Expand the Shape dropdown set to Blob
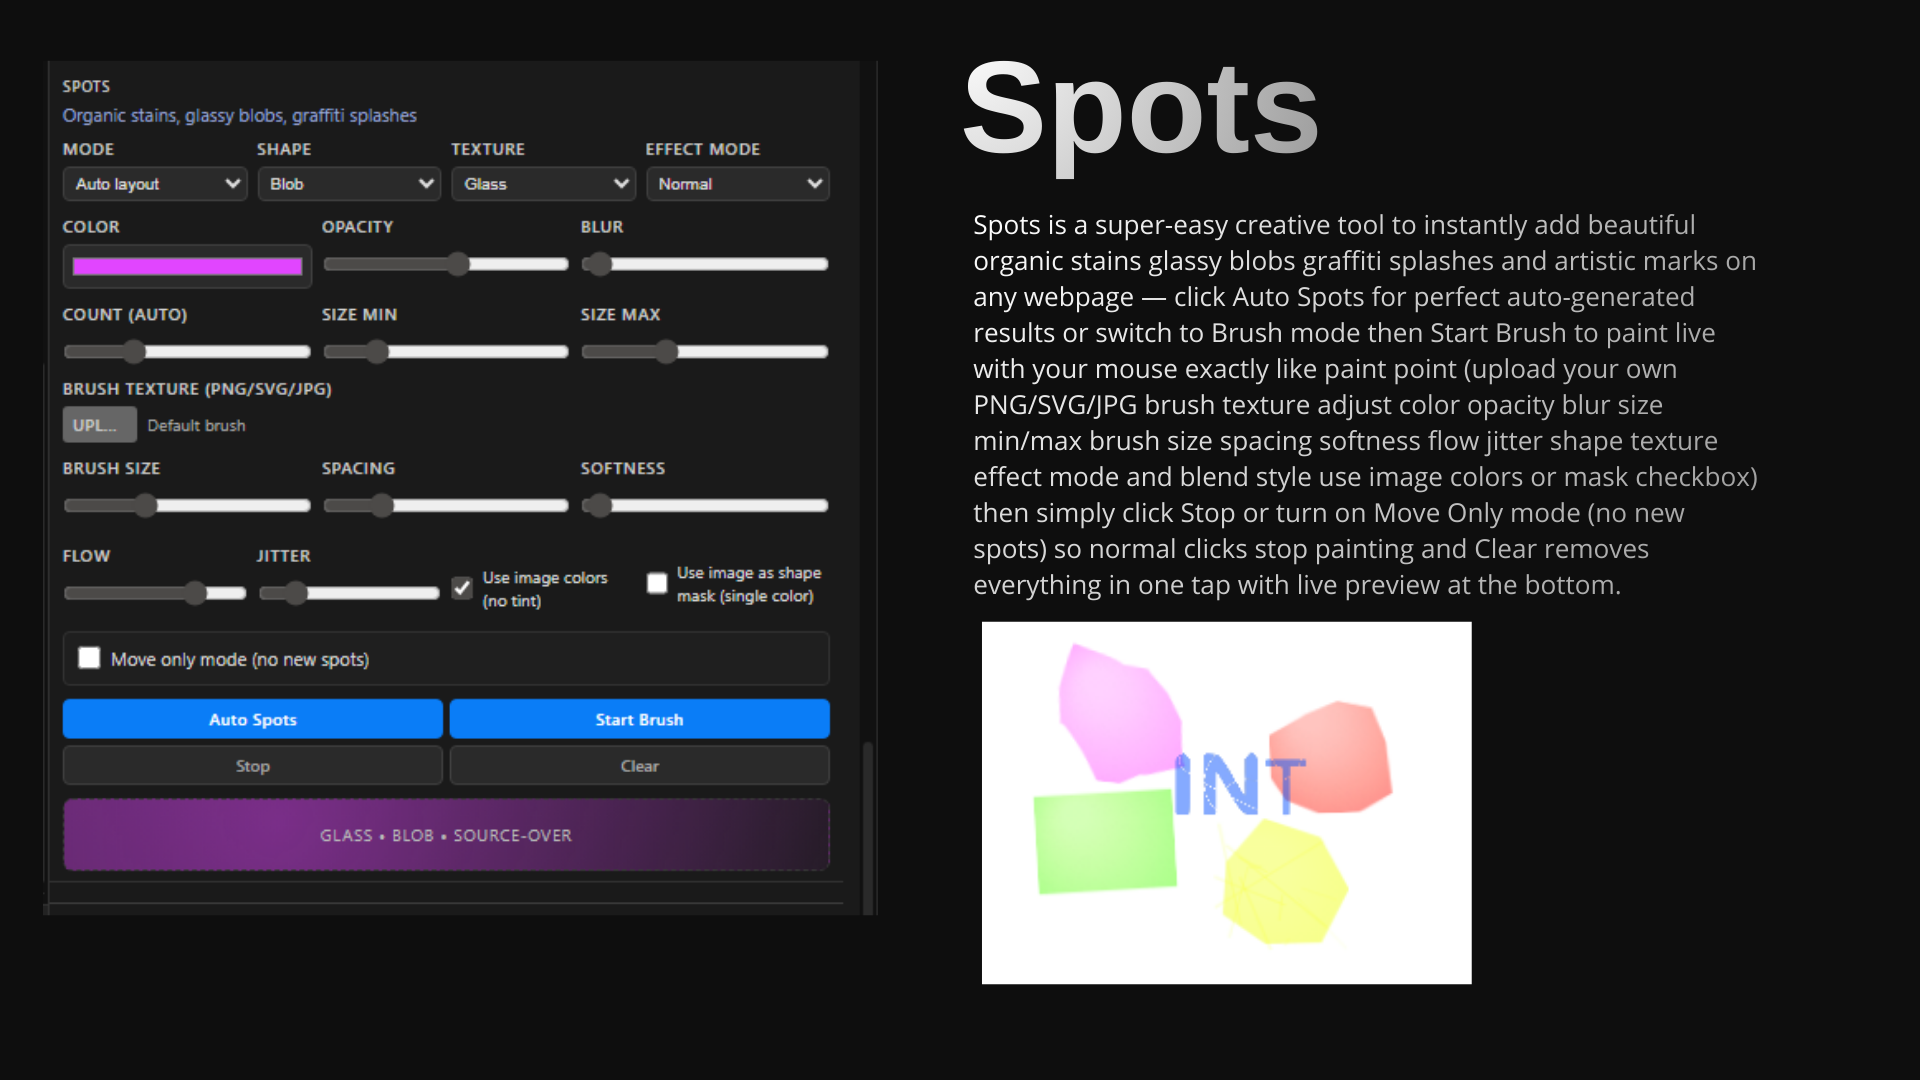Viewport: 1920px width, 1080px height. tap(349, 184)
